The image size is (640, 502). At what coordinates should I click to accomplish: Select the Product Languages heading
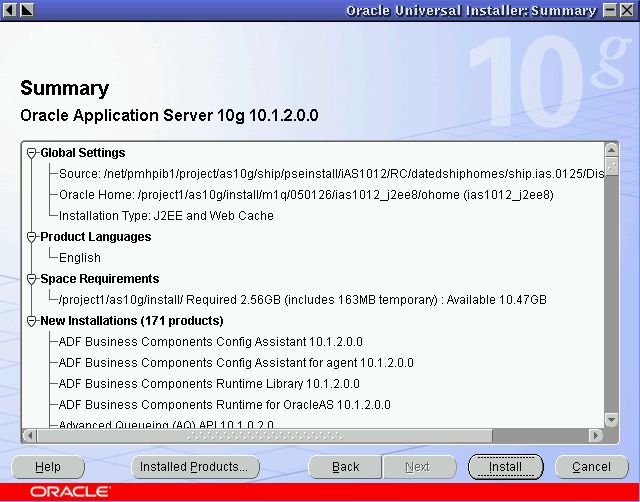tap(96, 237)
